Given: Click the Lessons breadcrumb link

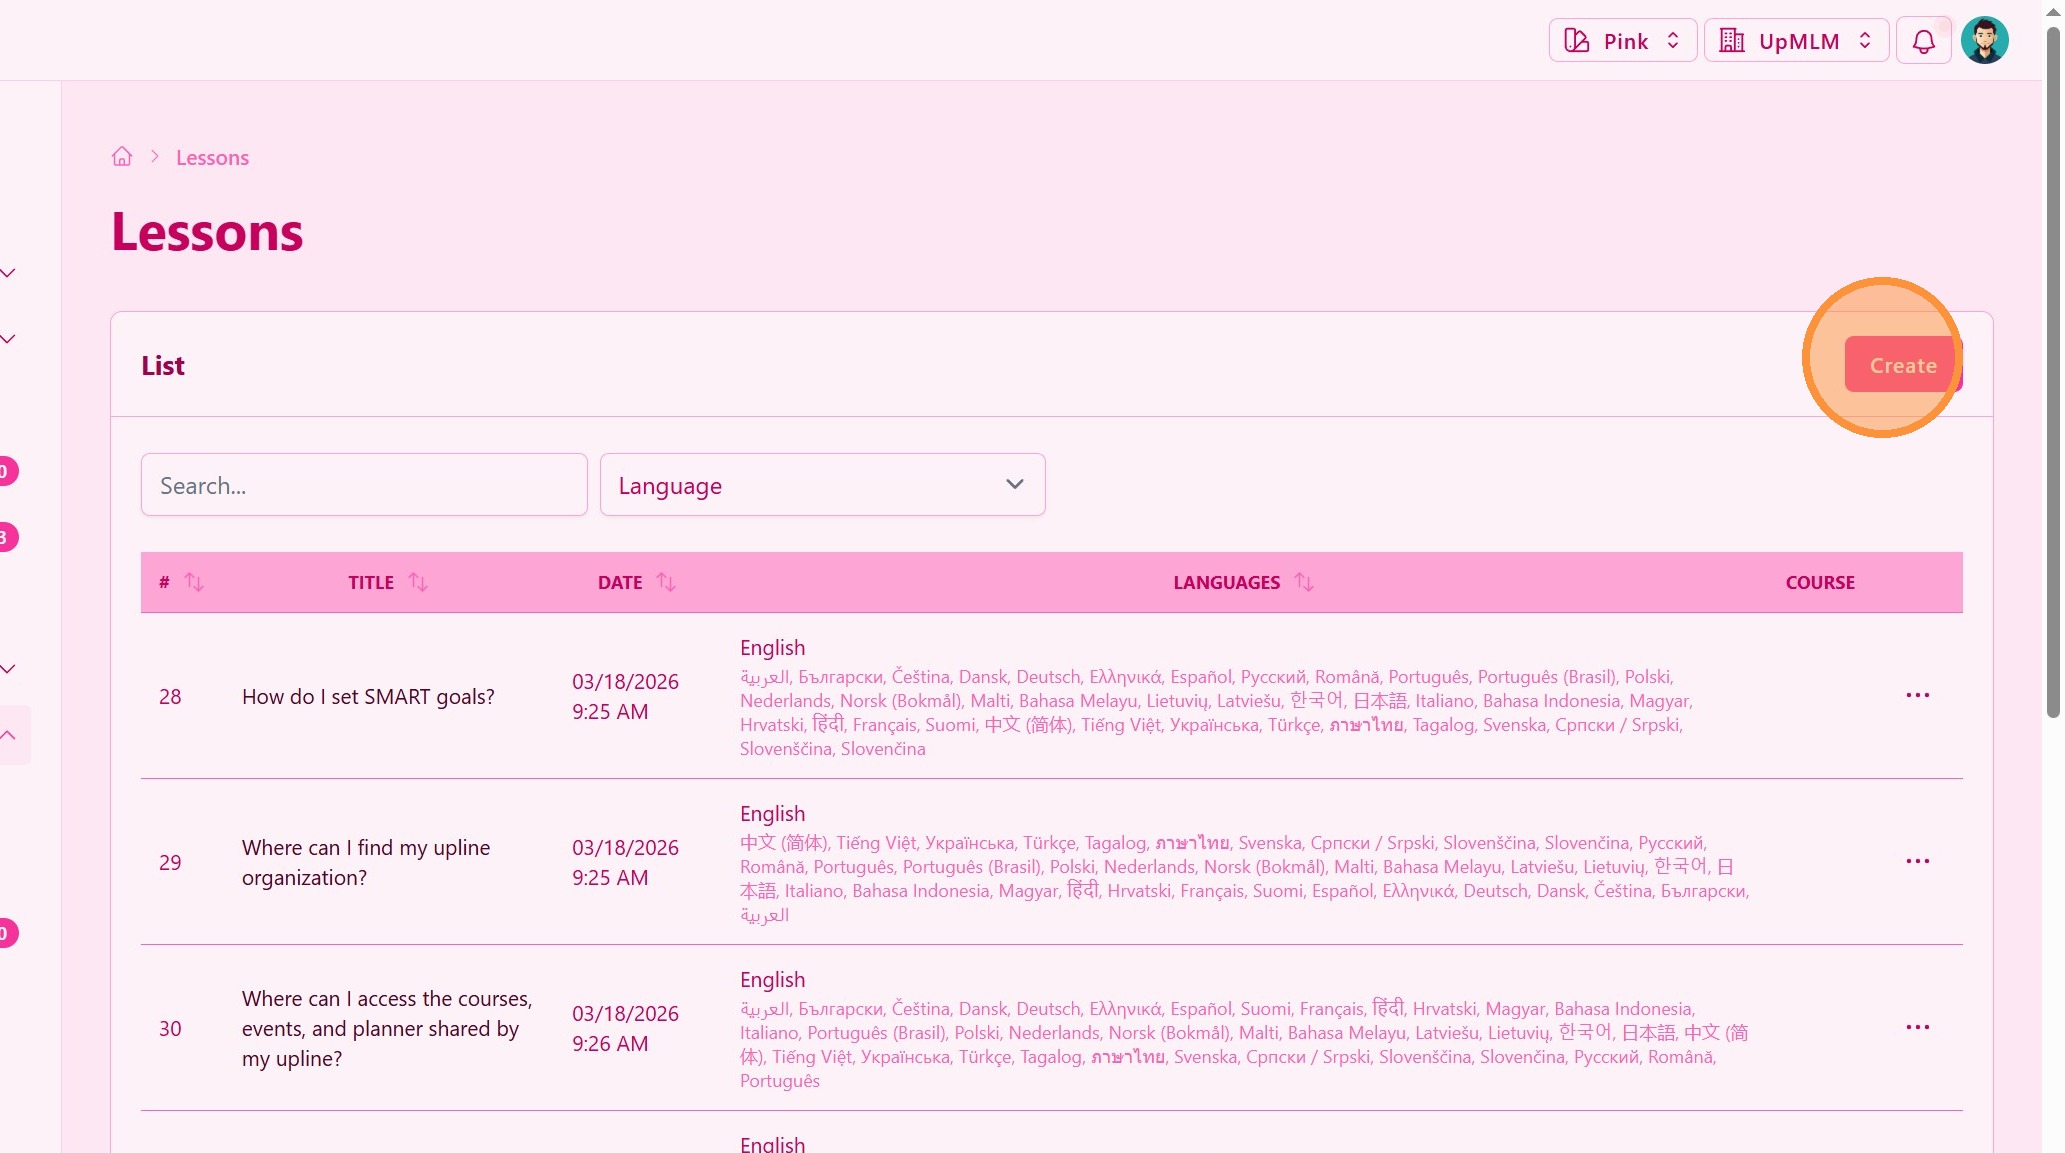Looking at the screenshot, I should (212, 158).
